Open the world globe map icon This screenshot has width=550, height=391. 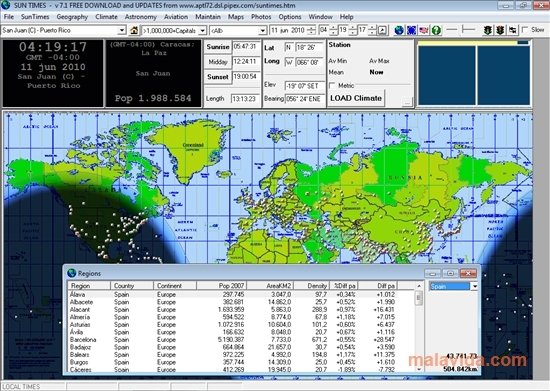[x=399, y=31]
